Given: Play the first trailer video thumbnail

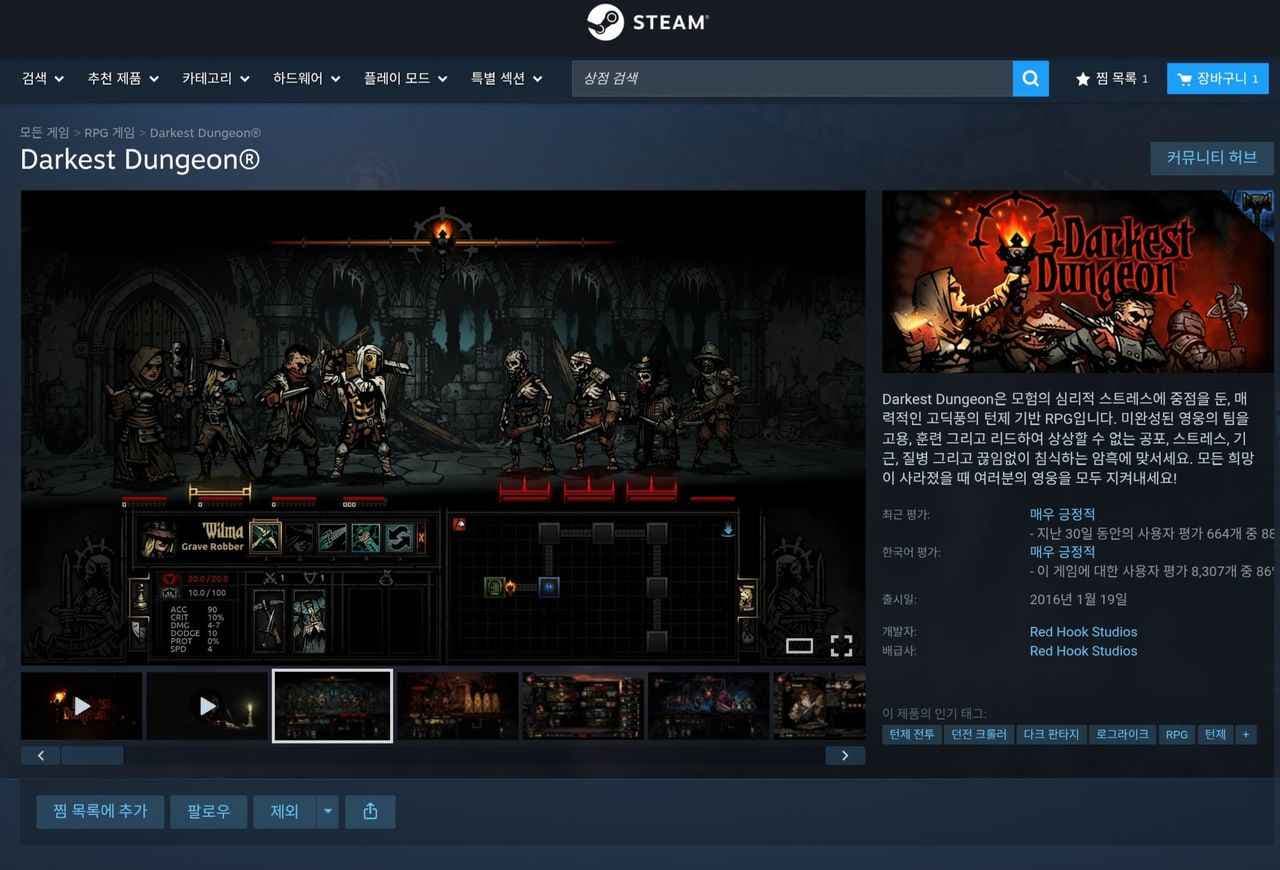Looking at the screenshot, I should pos(82,706).
